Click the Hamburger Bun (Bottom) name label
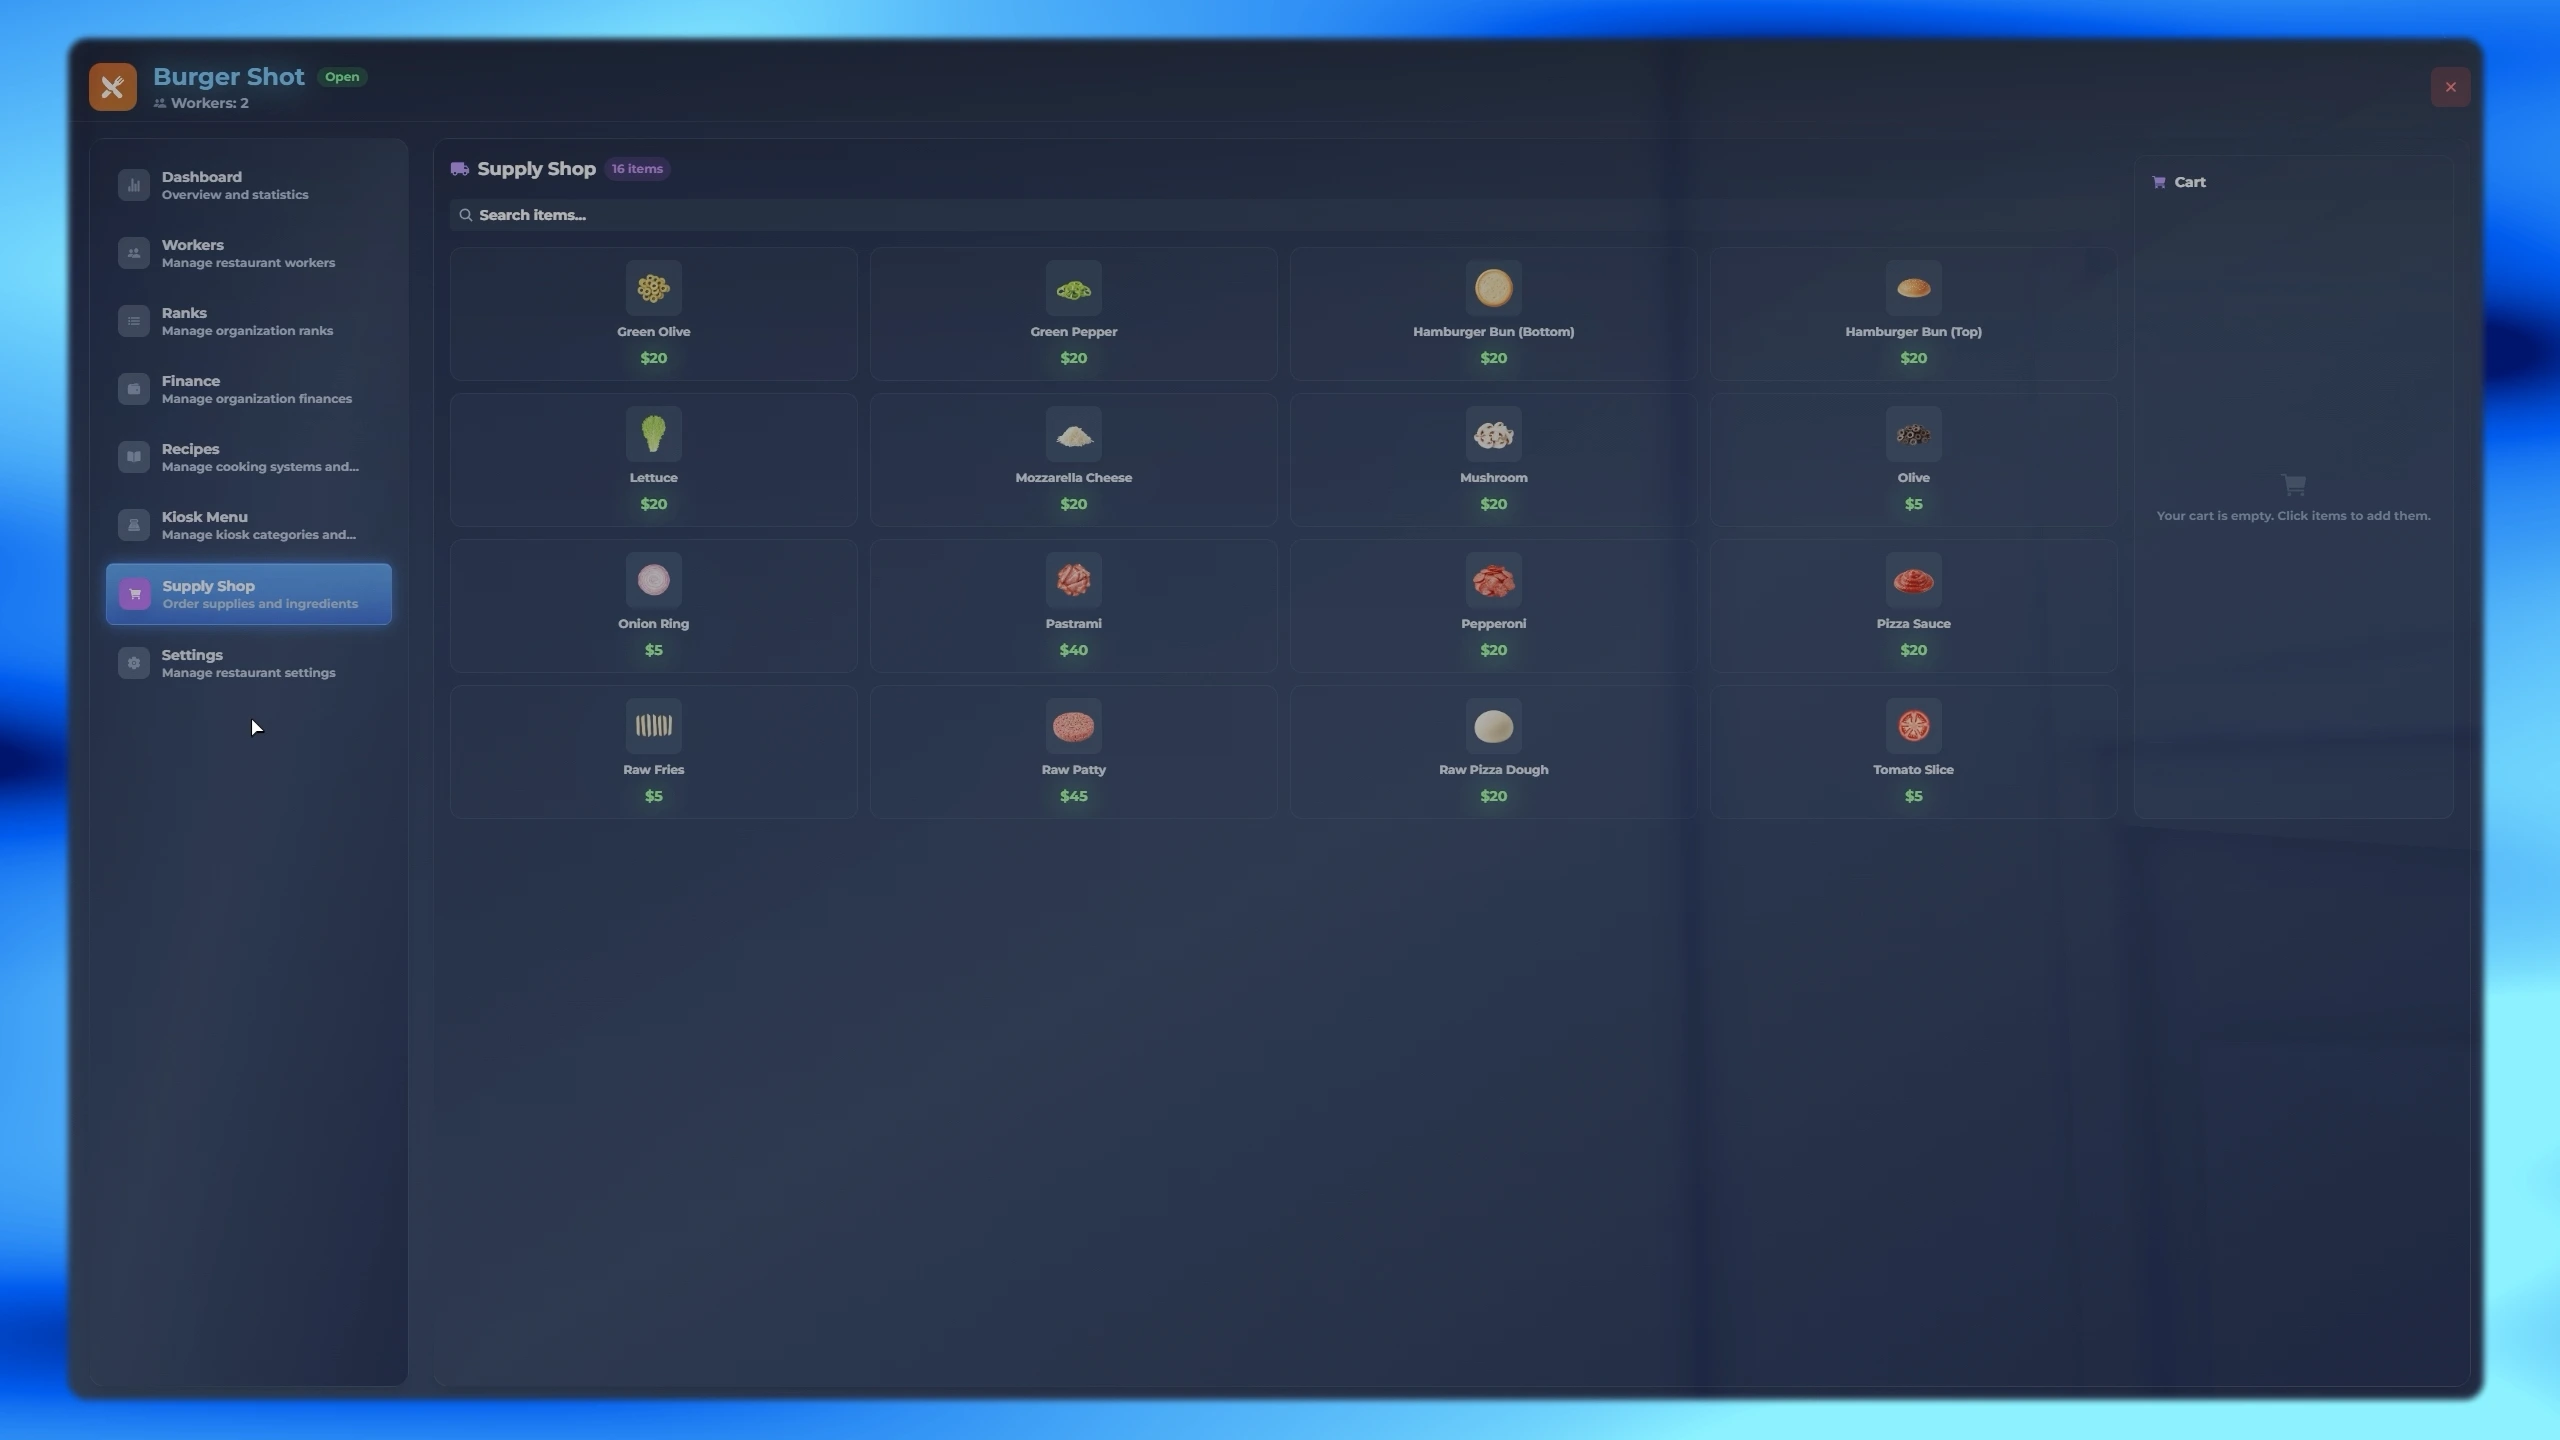This screenshot has width=2560, height=1440. (x=1493, y=332)
